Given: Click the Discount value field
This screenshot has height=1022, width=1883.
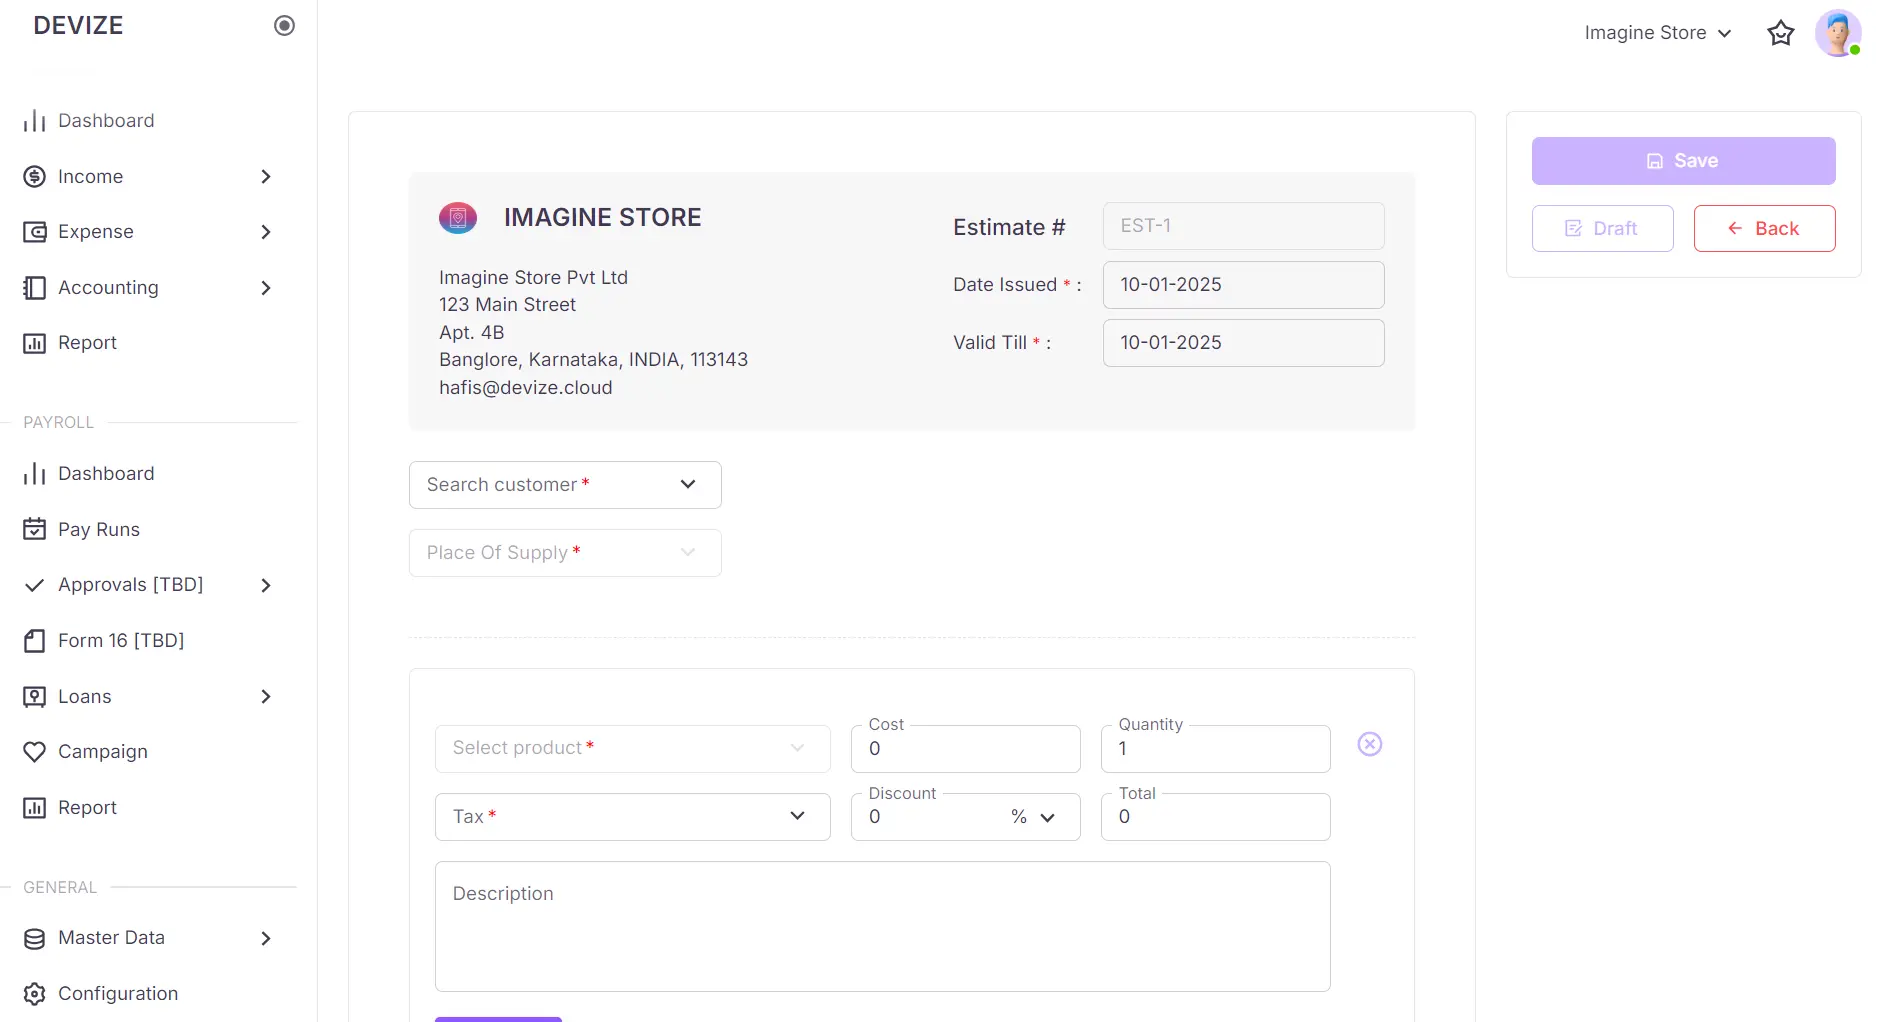Looking at the screenshot, I should (x=930, y=817).
